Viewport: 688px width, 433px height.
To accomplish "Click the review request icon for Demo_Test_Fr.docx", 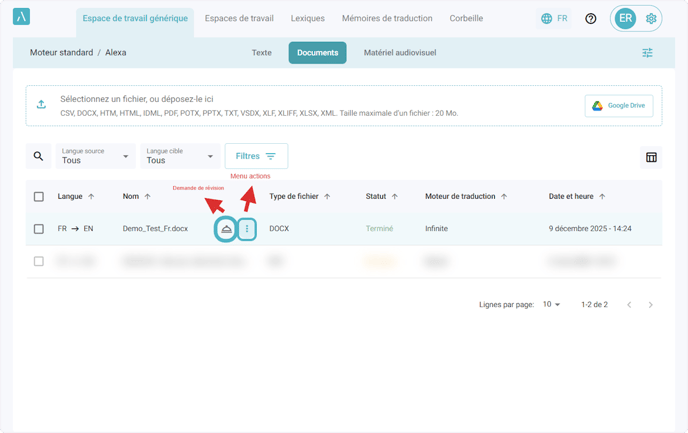I will pyautogui.click(x=226, y=229).
